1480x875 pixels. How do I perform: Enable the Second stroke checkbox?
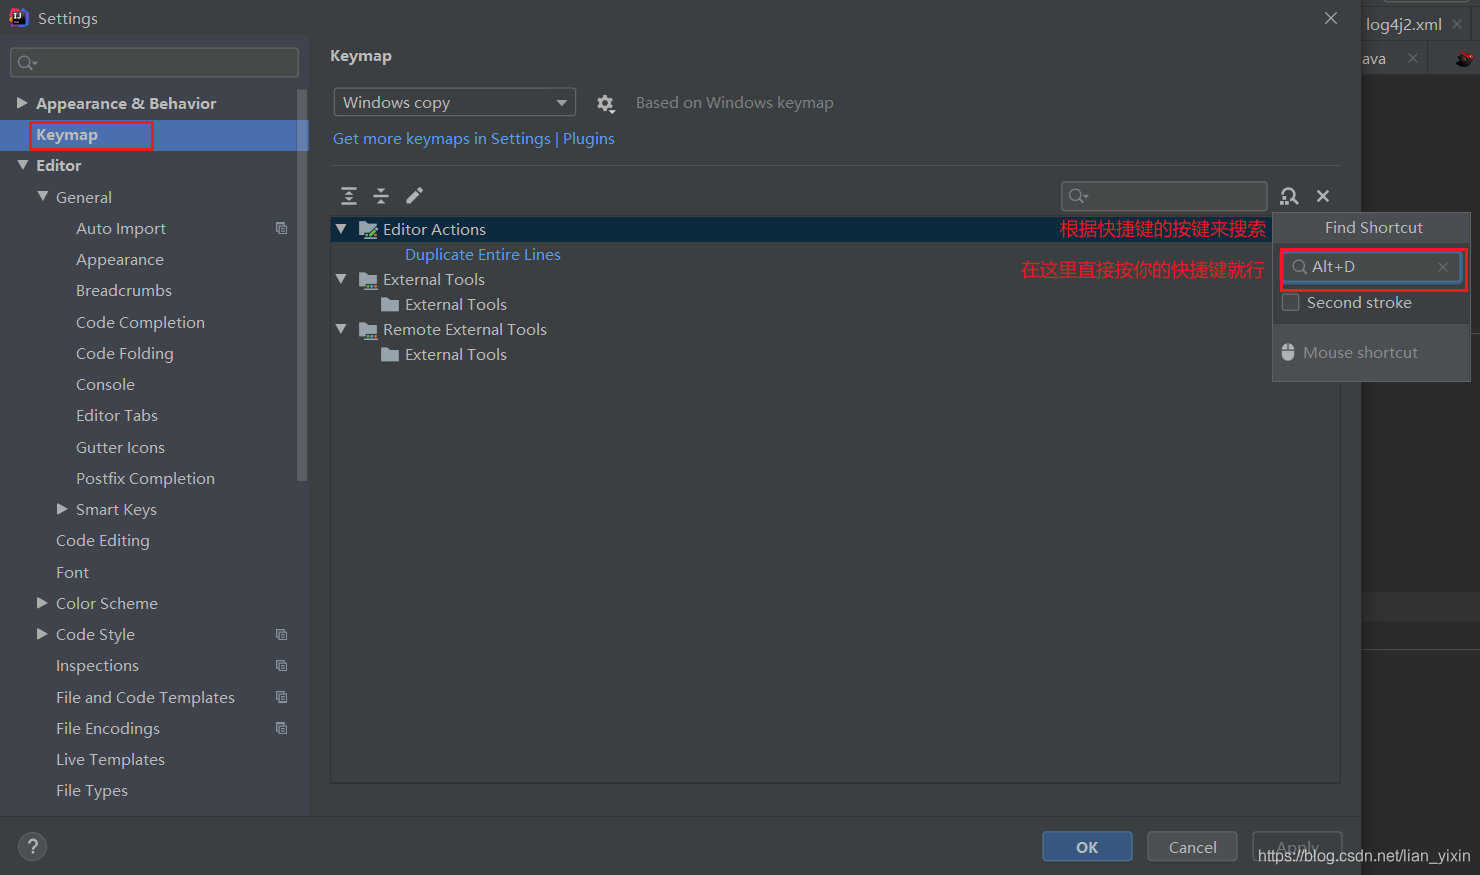point(1291,302)
